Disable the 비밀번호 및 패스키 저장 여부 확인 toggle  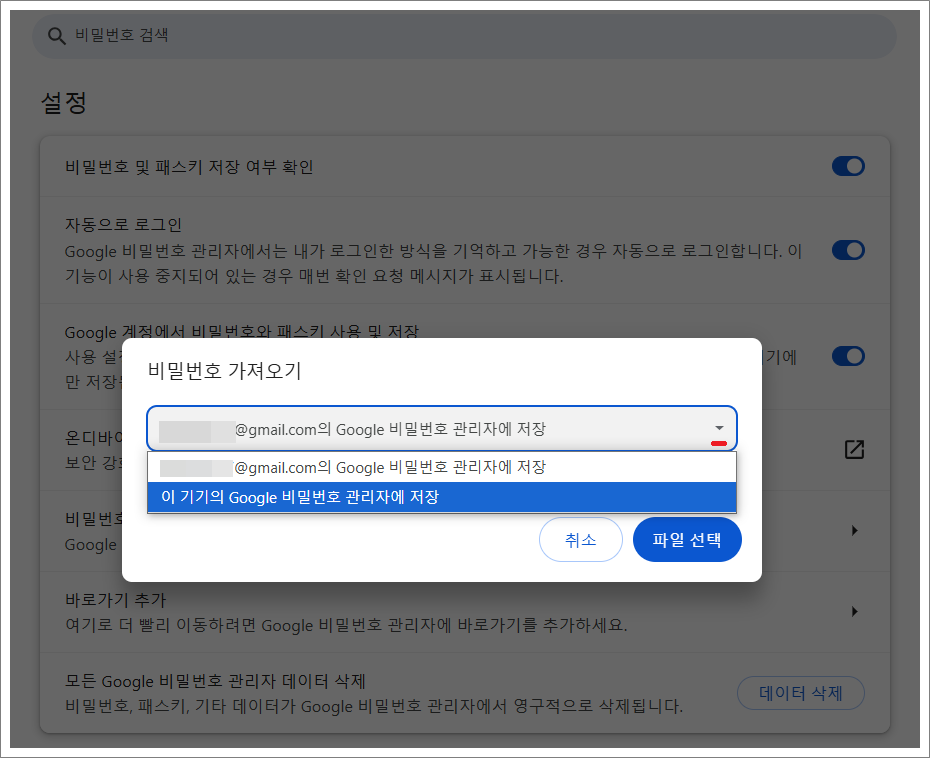848,166
